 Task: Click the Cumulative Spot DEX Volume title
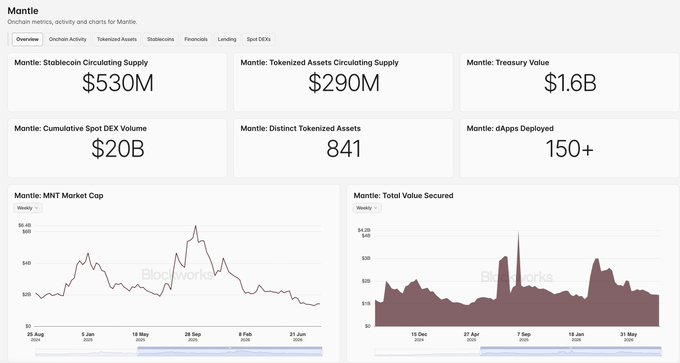[x=81, y=128]
